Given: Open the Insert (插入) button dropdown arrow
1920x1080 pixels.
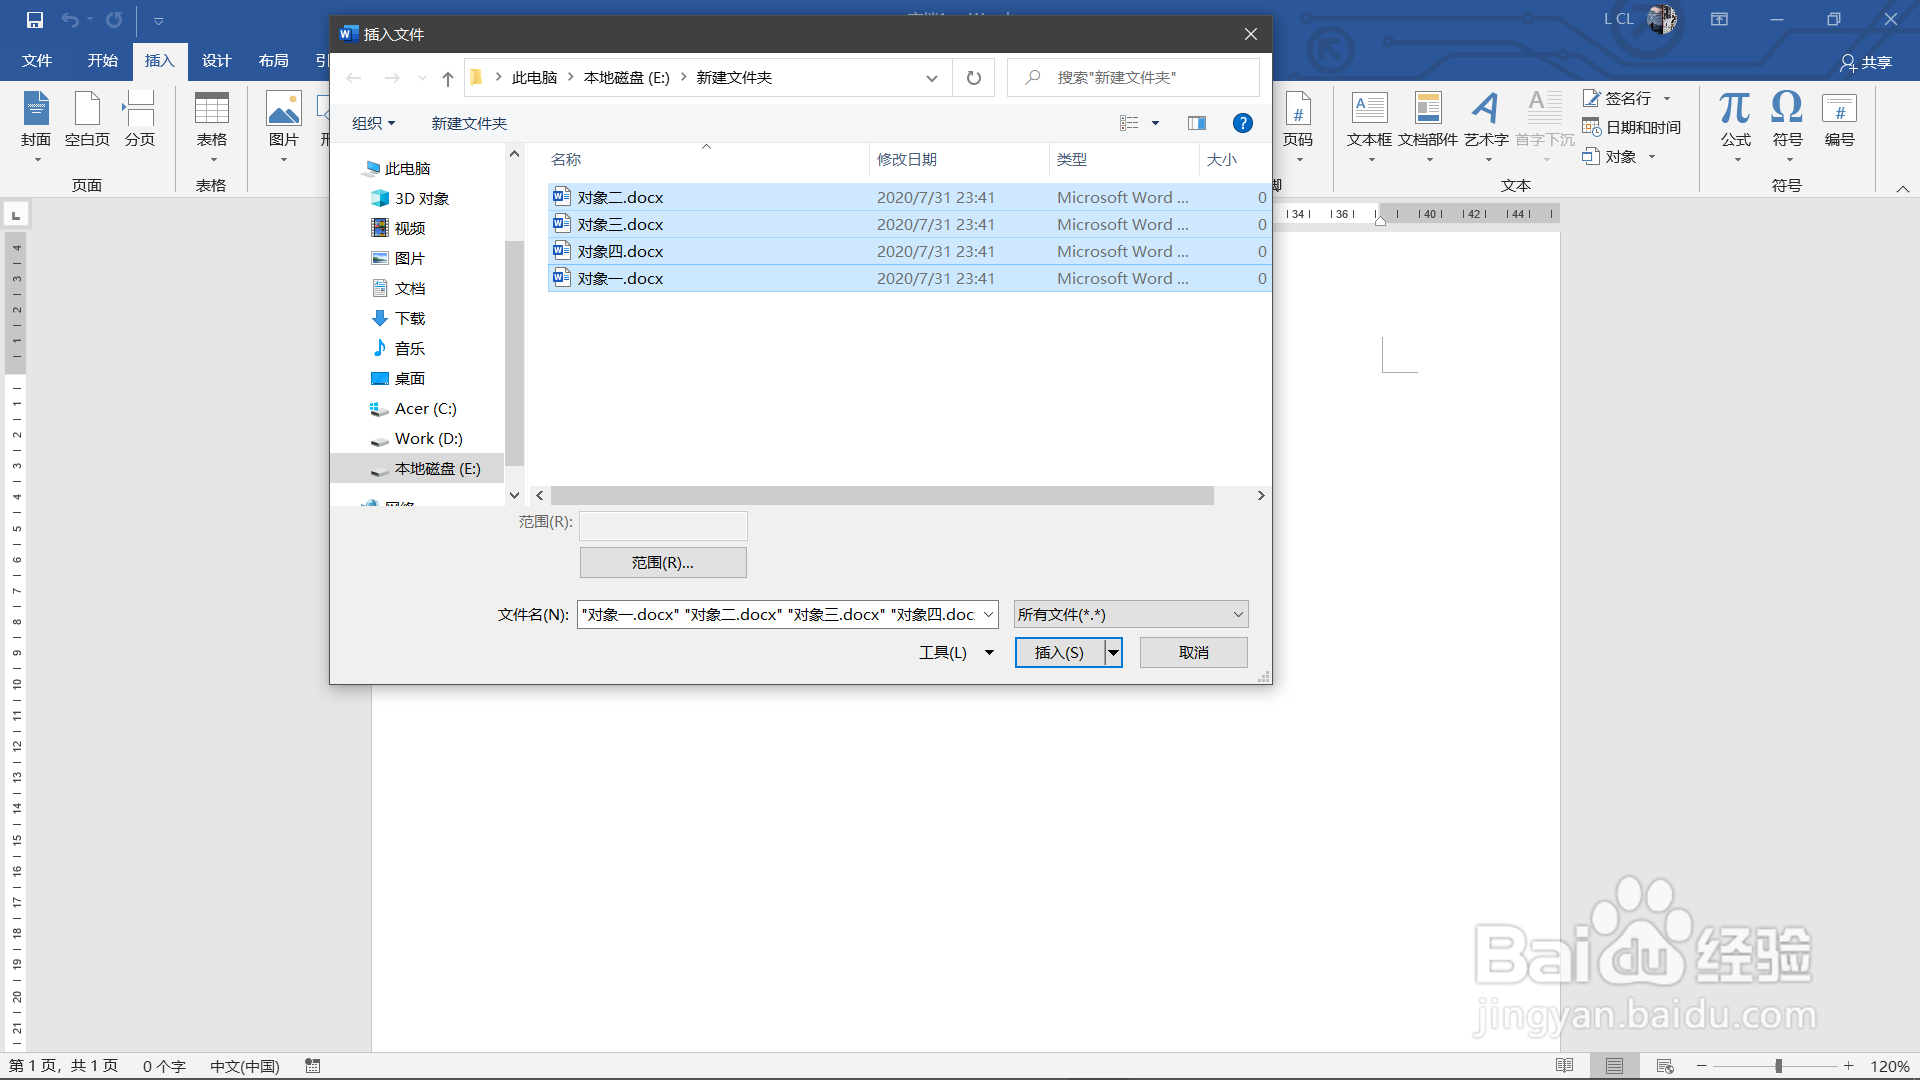Looking at the screenshot, I should [x=1113, y=652].
